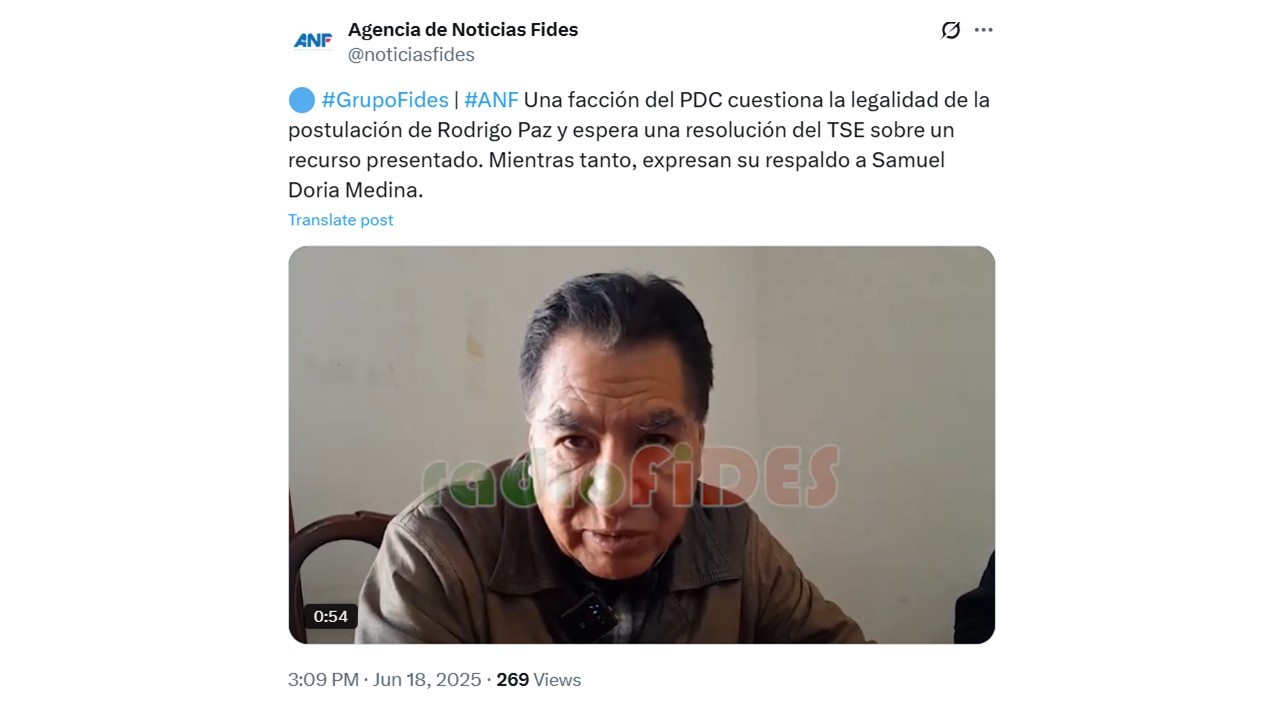Click Translate post
1280x720 pixels.
(341, 220)
